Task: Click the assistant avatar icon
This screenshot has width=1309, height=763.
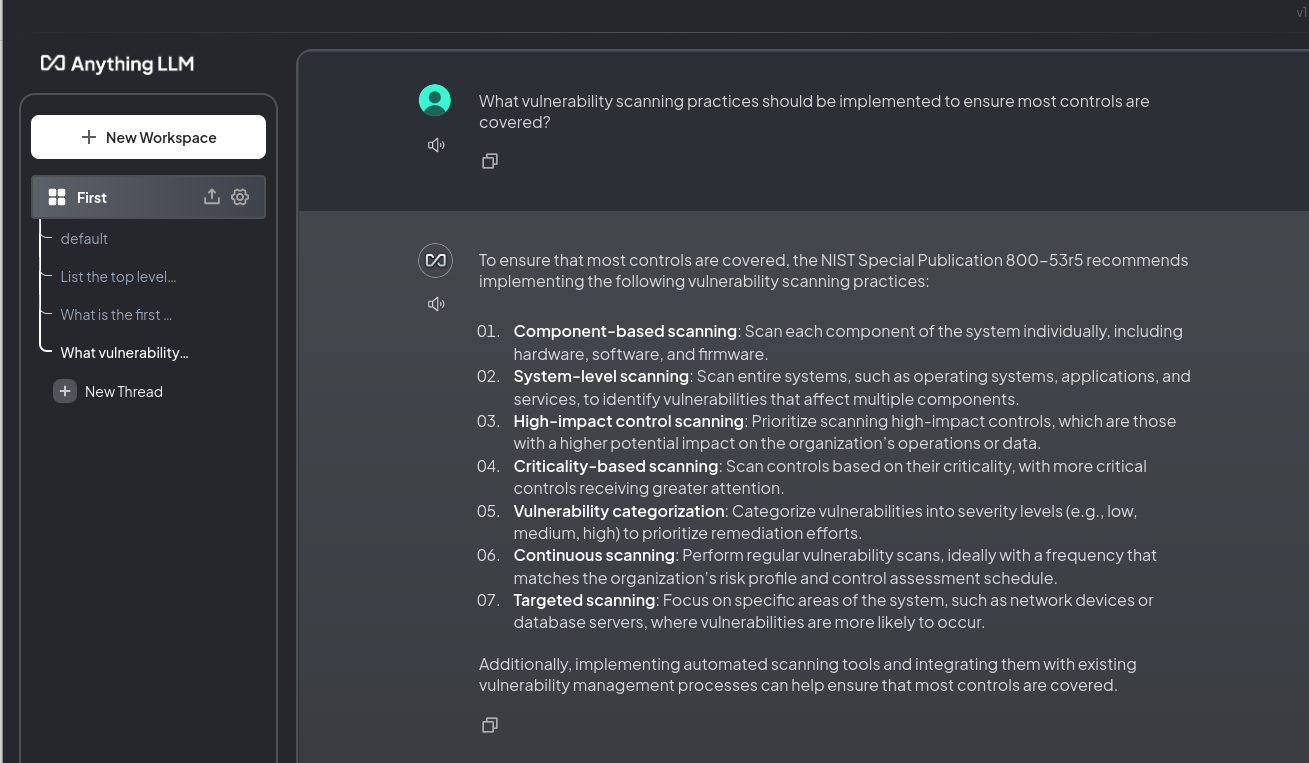Action: pyautogui.click(x=435, y=260)
